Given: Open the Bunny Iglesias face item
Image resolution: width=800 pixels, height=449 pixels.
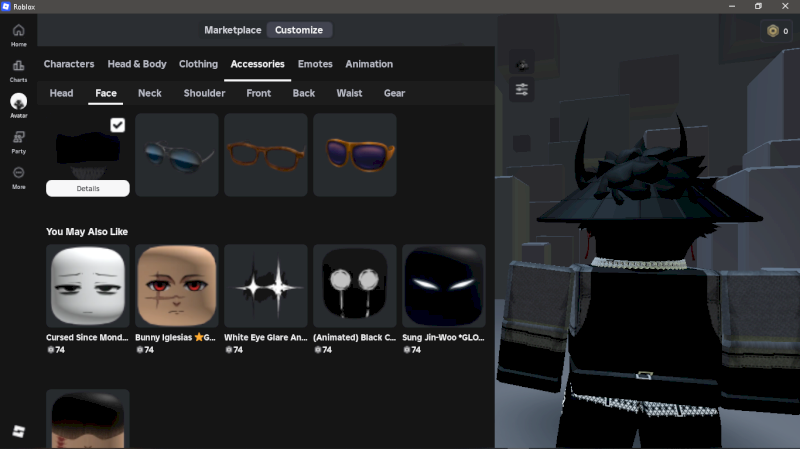Looking at the screenshot, I should pyautogui.click(x=177, y=286).
